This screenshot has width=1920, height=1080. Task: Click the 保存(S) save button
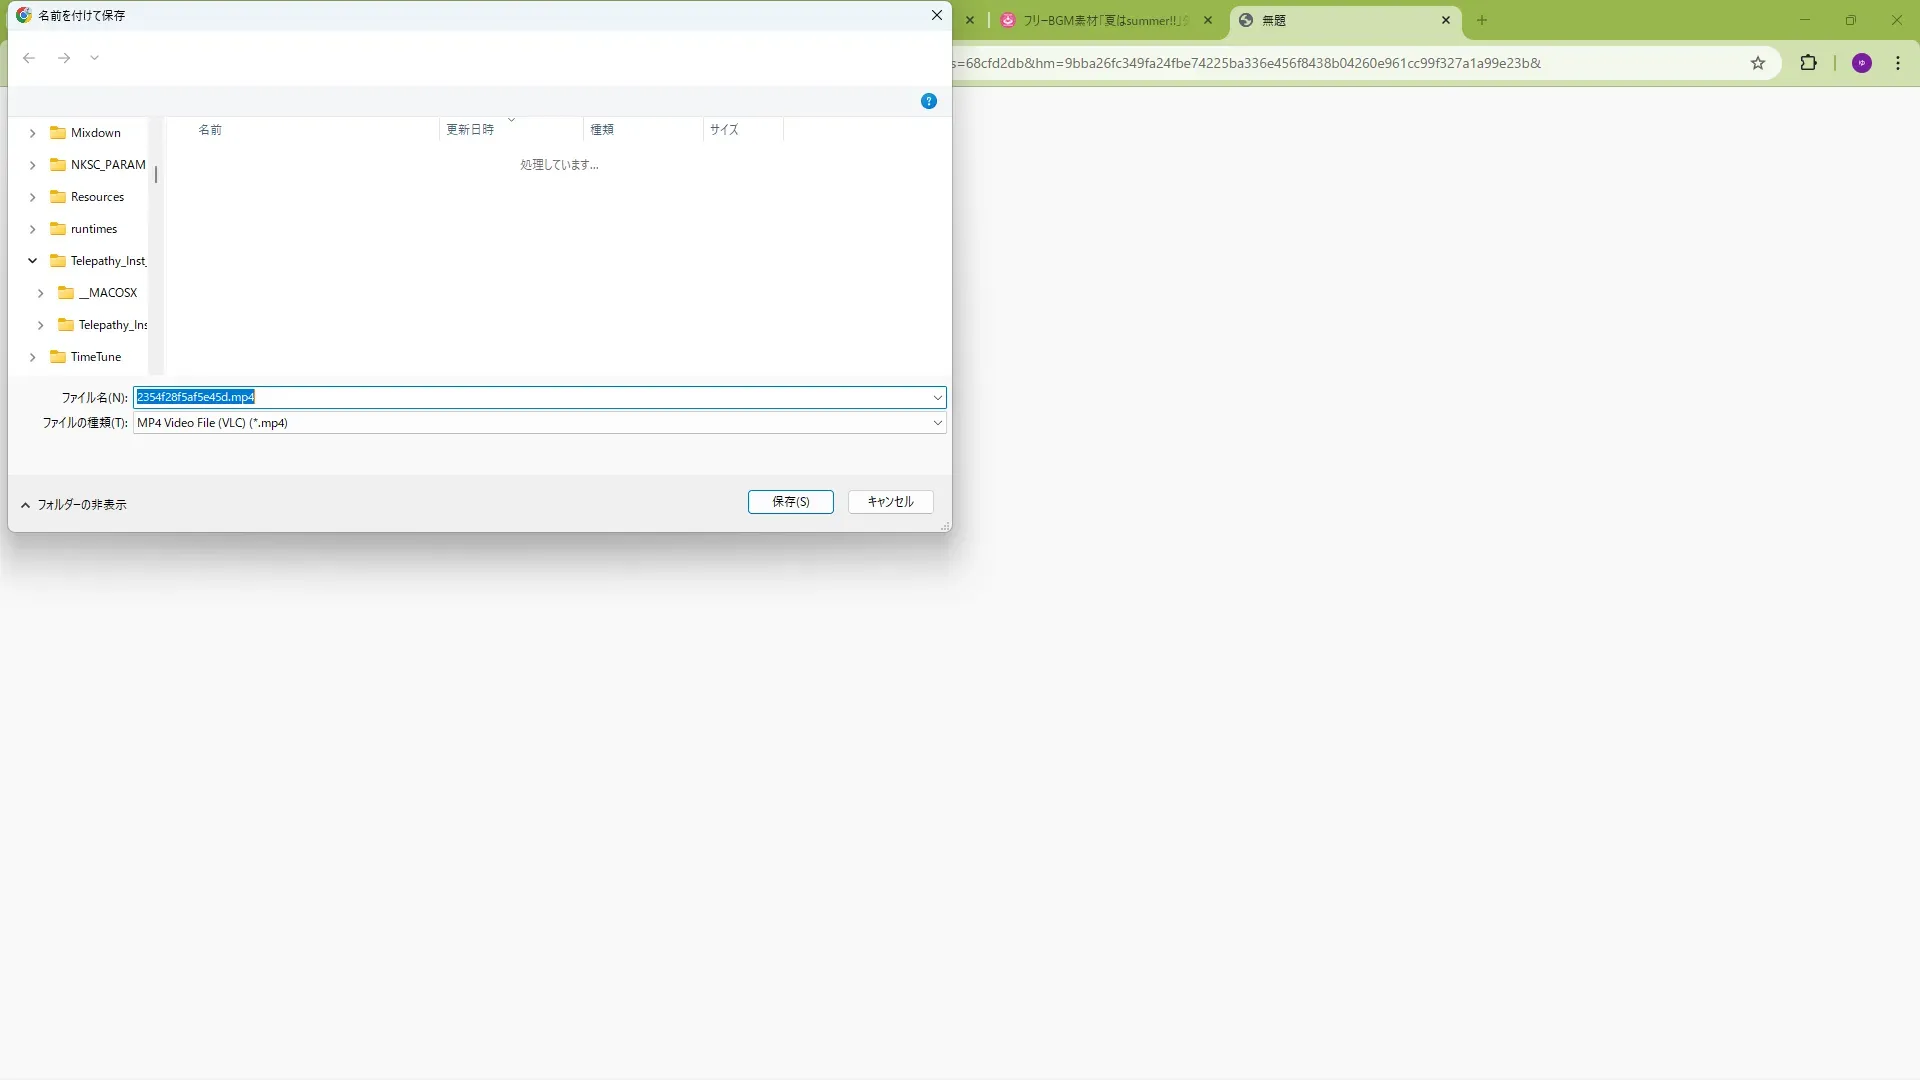coord(790,502)
